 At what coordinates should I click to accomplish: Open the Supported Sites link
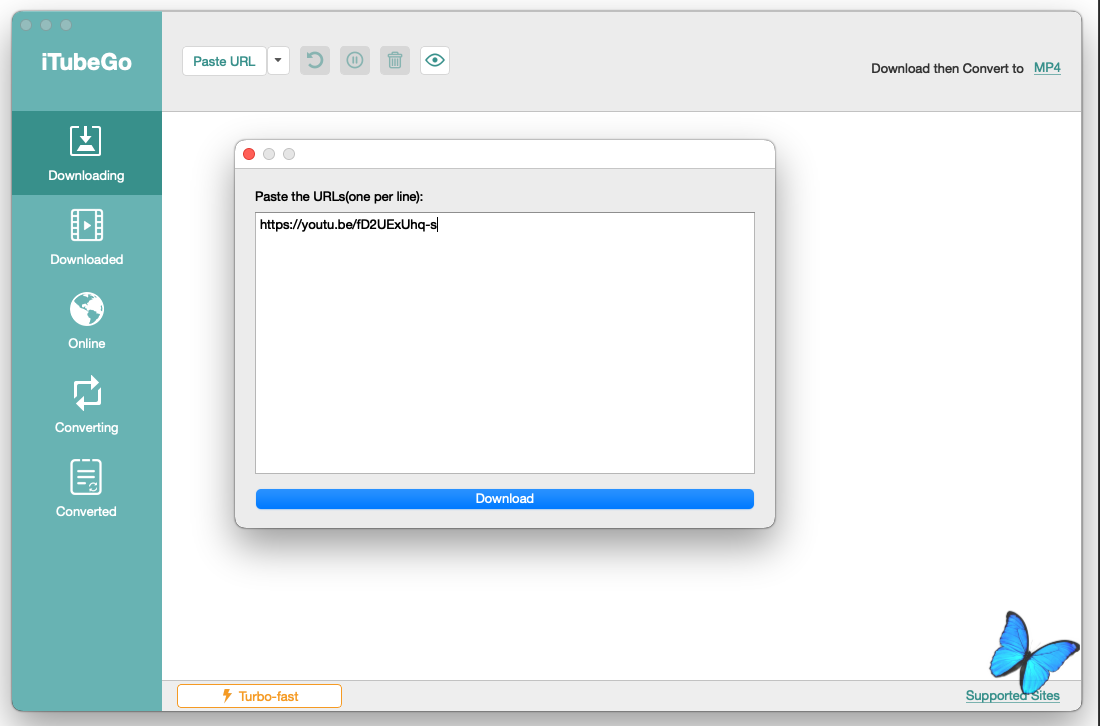pos(1012,696)
